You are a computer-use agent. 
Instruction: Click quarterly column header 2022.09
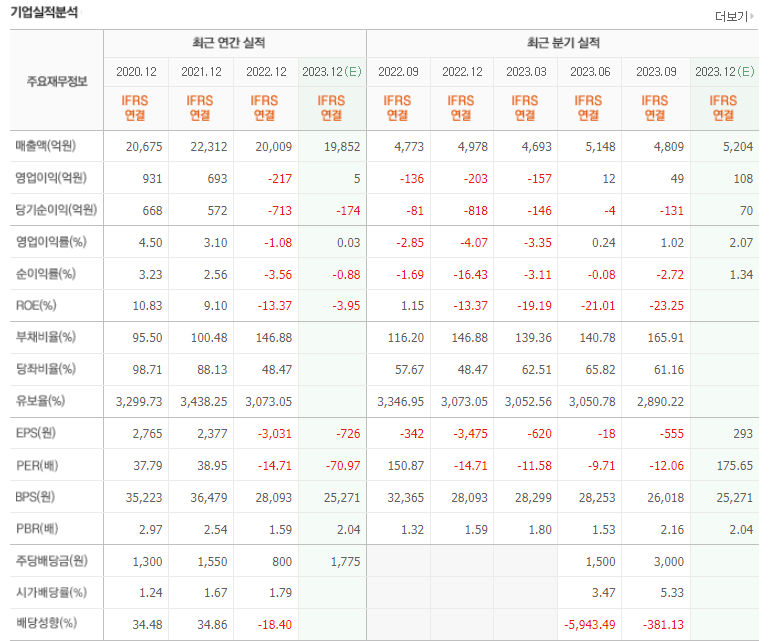(398, 72)
